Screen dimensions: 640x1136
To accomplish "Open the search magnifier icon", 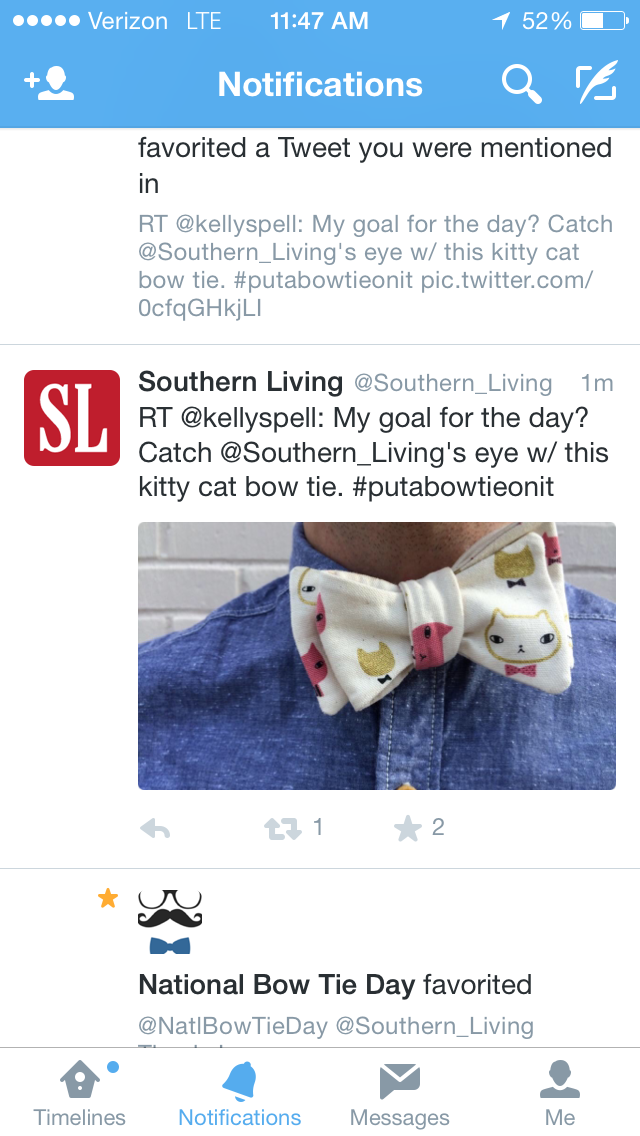I will [x=521, y=85].
